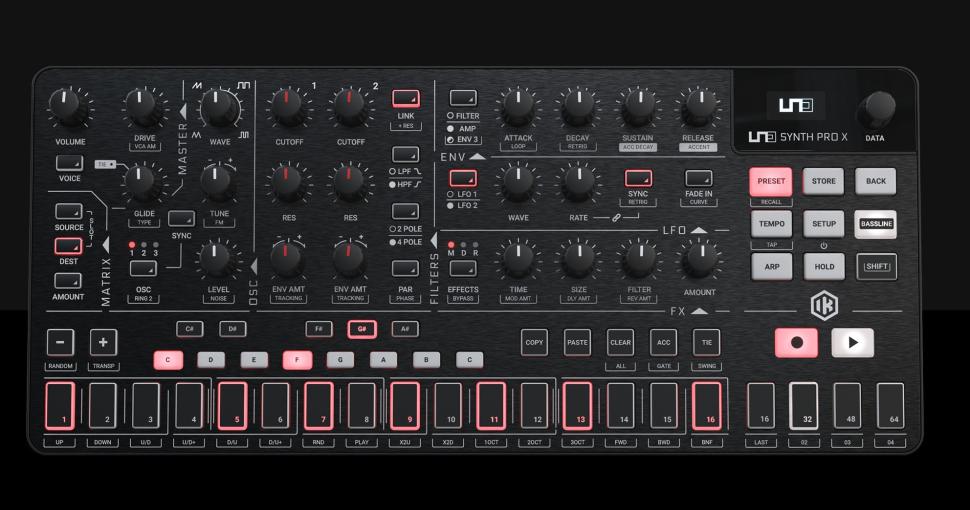The height and width of the screenshot is (510, 970).
Task: Click the VOICE mode button
Action: coord(69,163)
